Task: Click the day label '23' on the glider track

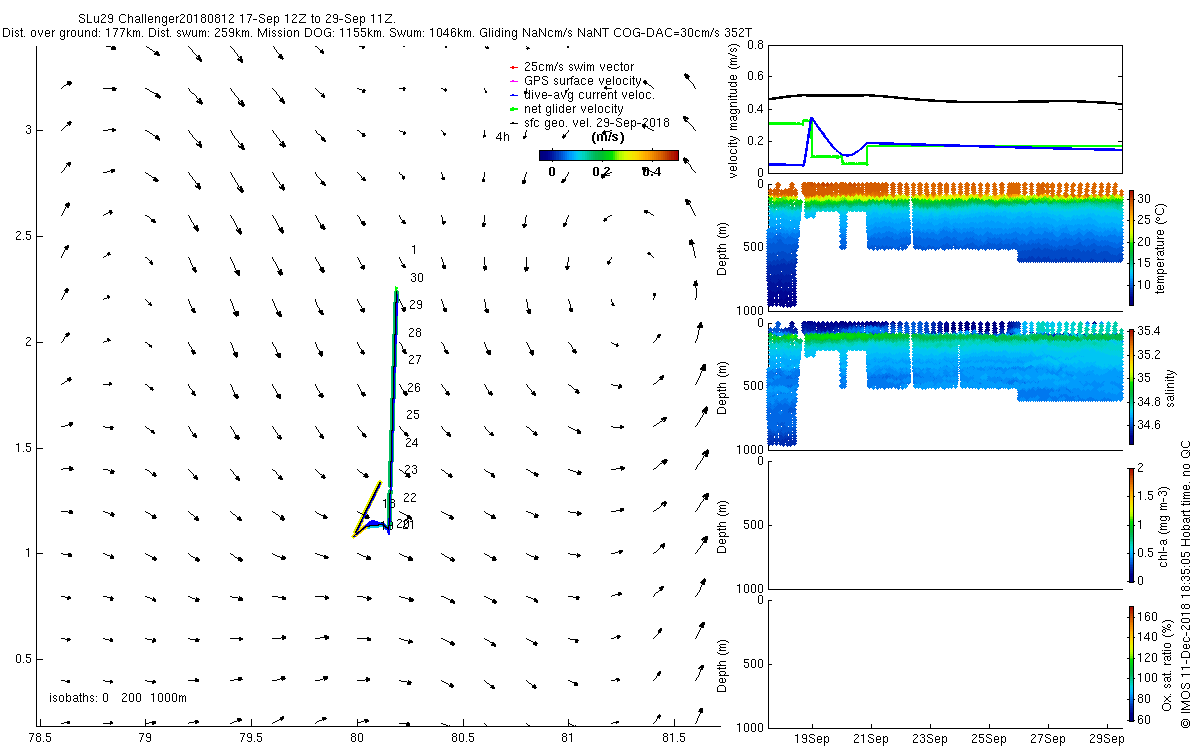Action: tap(411, 470)
